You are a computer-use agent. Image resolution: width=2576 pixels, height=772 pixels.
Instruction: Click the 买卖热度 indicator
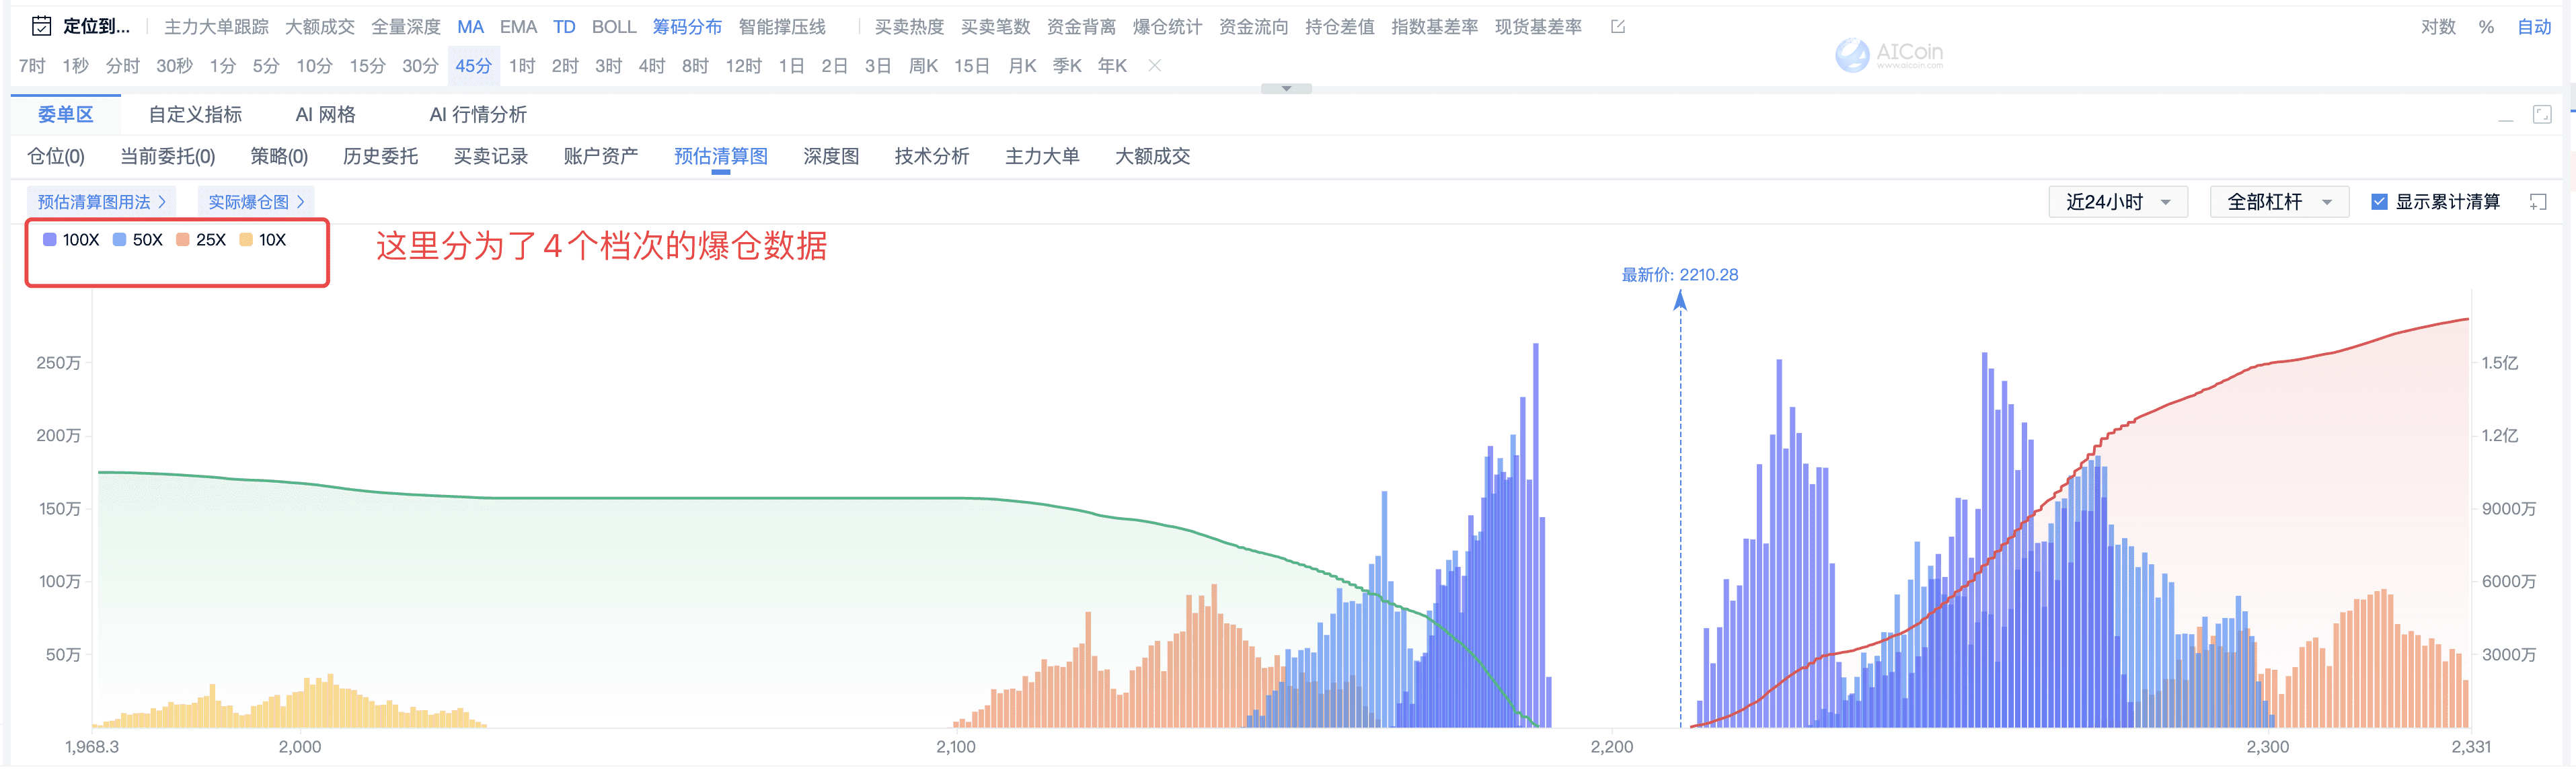[x=909, y=27]
